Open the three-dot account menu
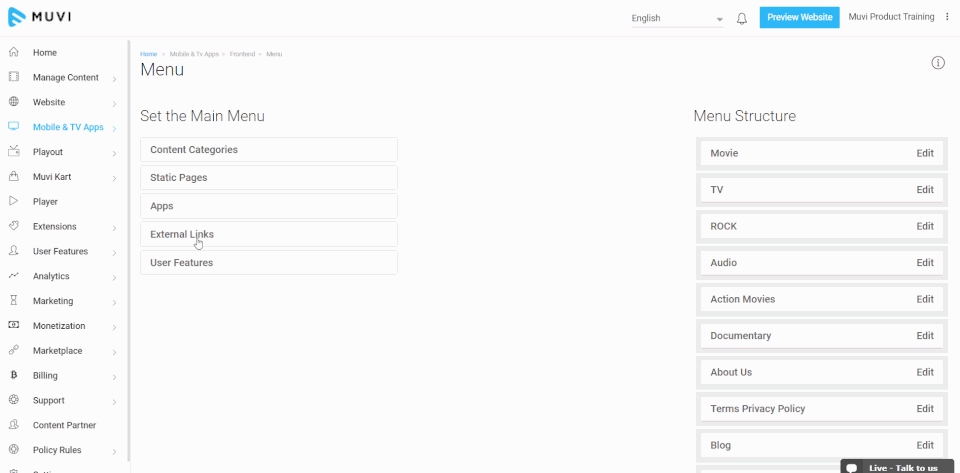 click(x=948, y=17)
